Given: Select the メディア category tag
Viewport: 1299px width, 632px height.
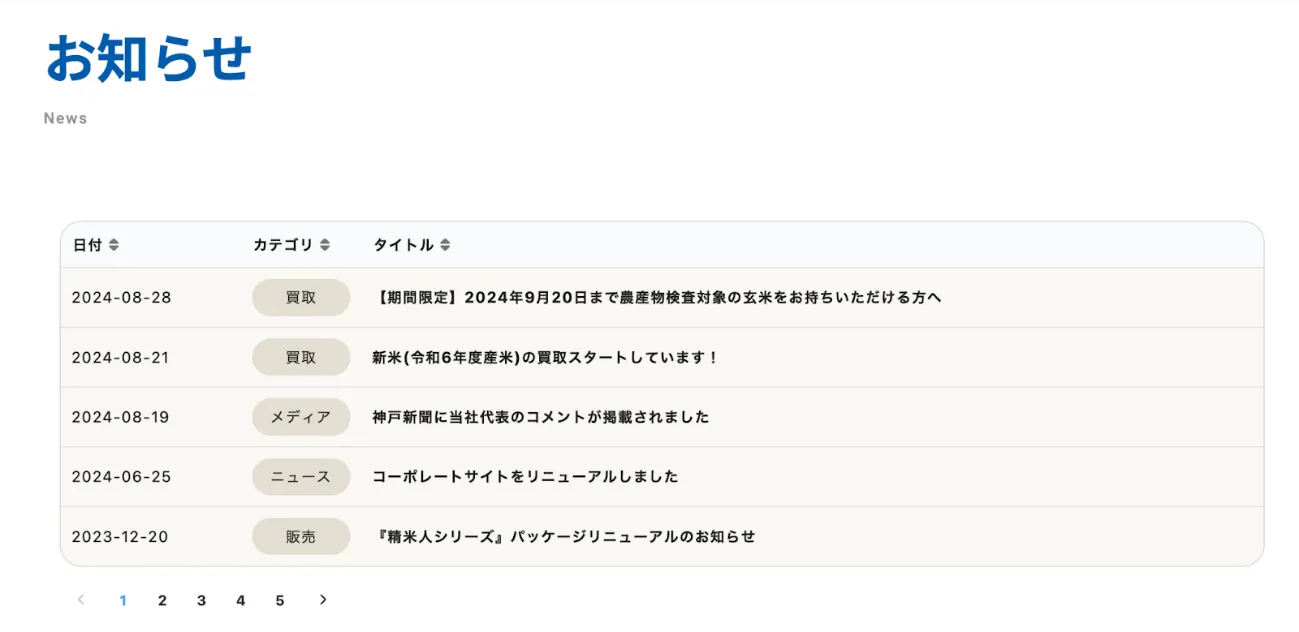Looking at the screenshot, I should click(x=301, y=417).
